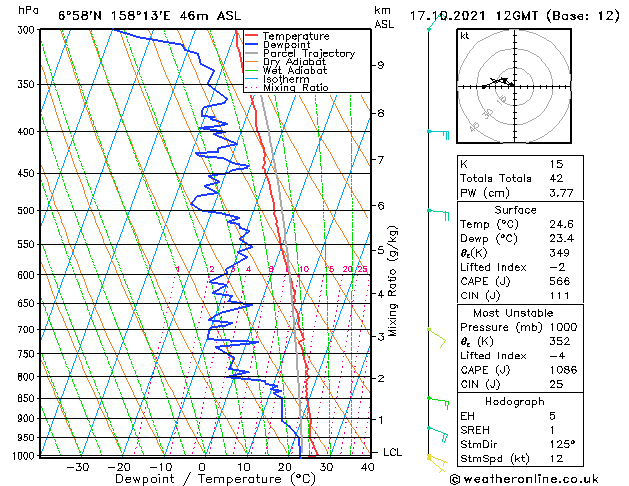Click the 40 temperature axis label
Image resolution: width=629 pixels, height=486 pixels.
point(367,467)
